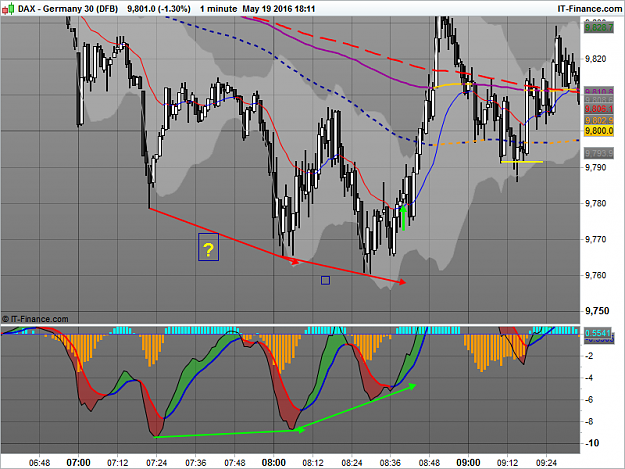Click the 09:24 time axis label

[x=546, y=463]
